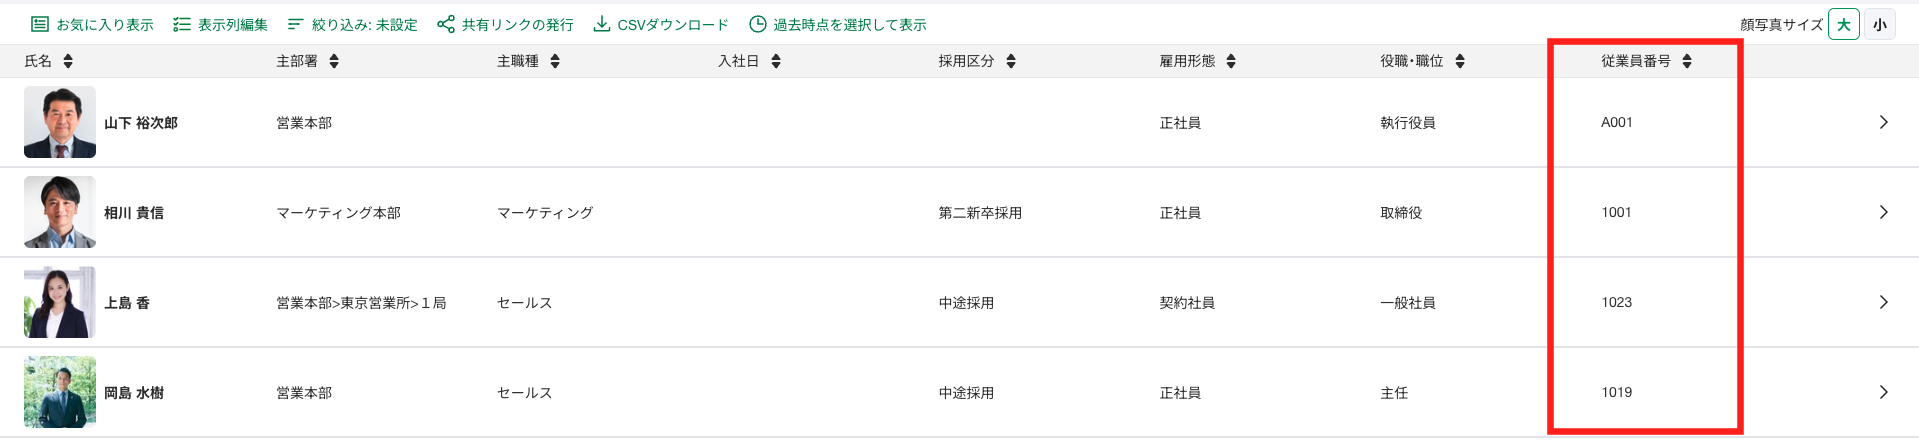Open 上島 香 row chevron

point(1883,302)
